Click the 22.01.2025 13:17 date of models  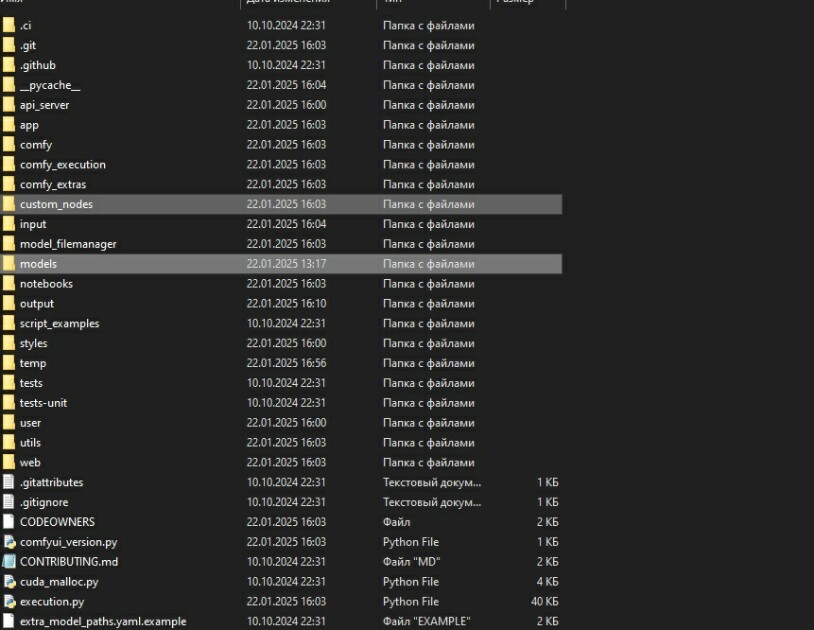(x=287, y=264)
